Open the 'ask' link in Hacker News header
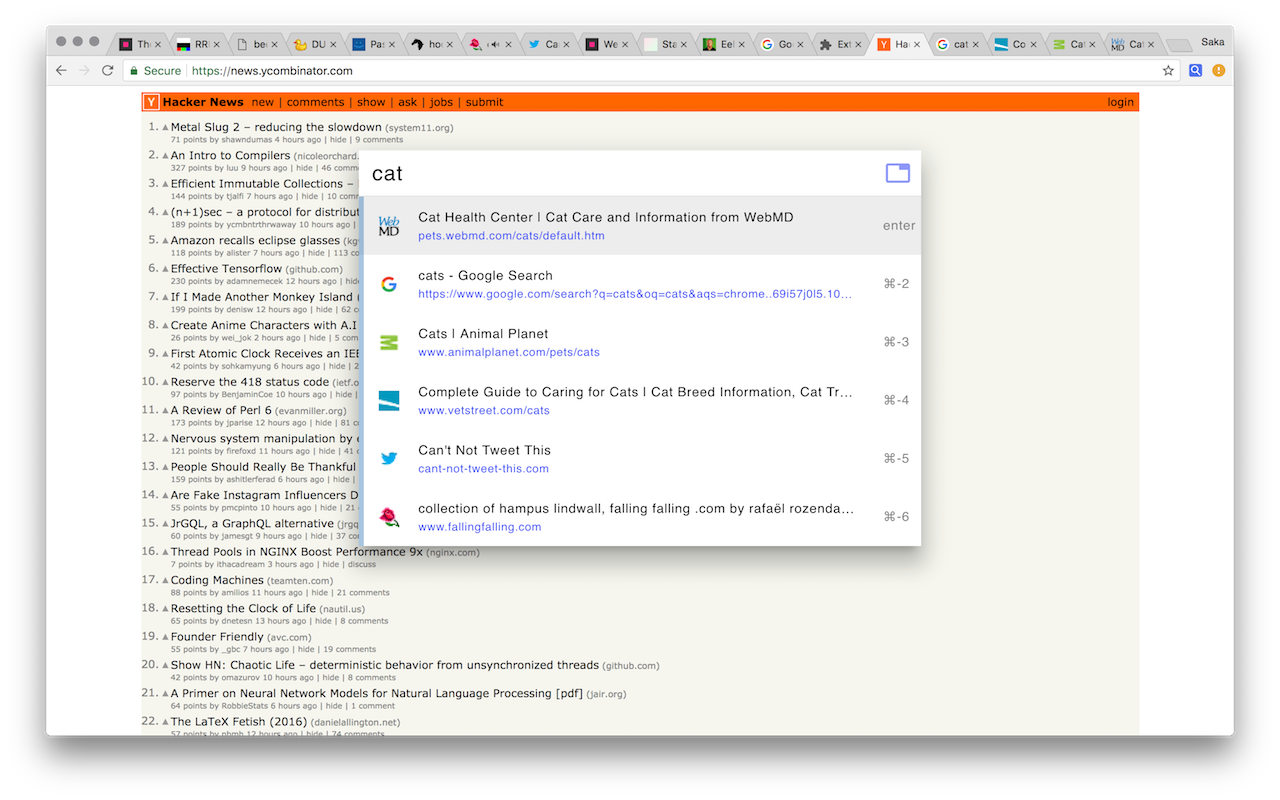The image size is (1280, 800). (x=408, y=102)
